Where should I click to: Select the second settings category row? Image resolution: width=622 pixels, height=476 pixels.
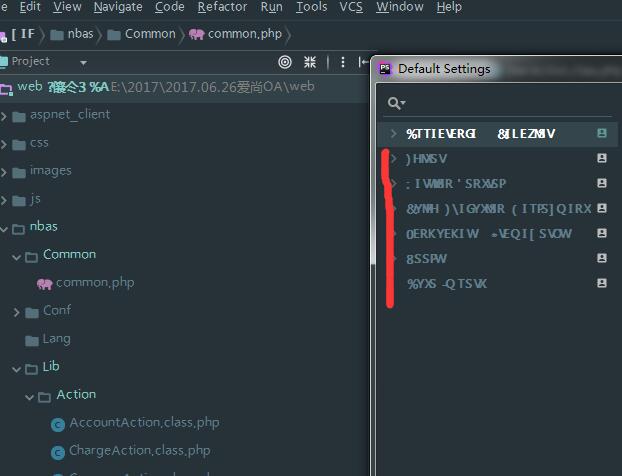(x=499, y=159)
